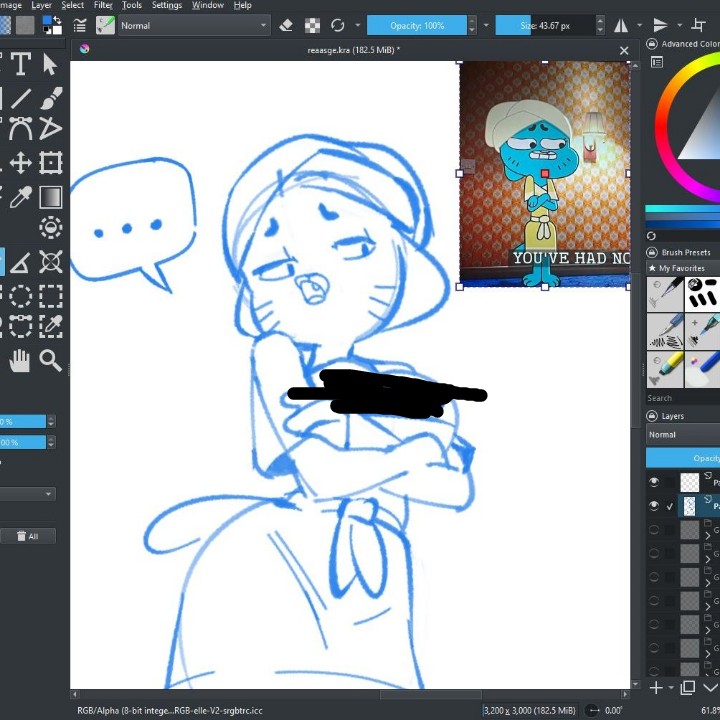Hide the top paint layer via eye

click(654, 482)
